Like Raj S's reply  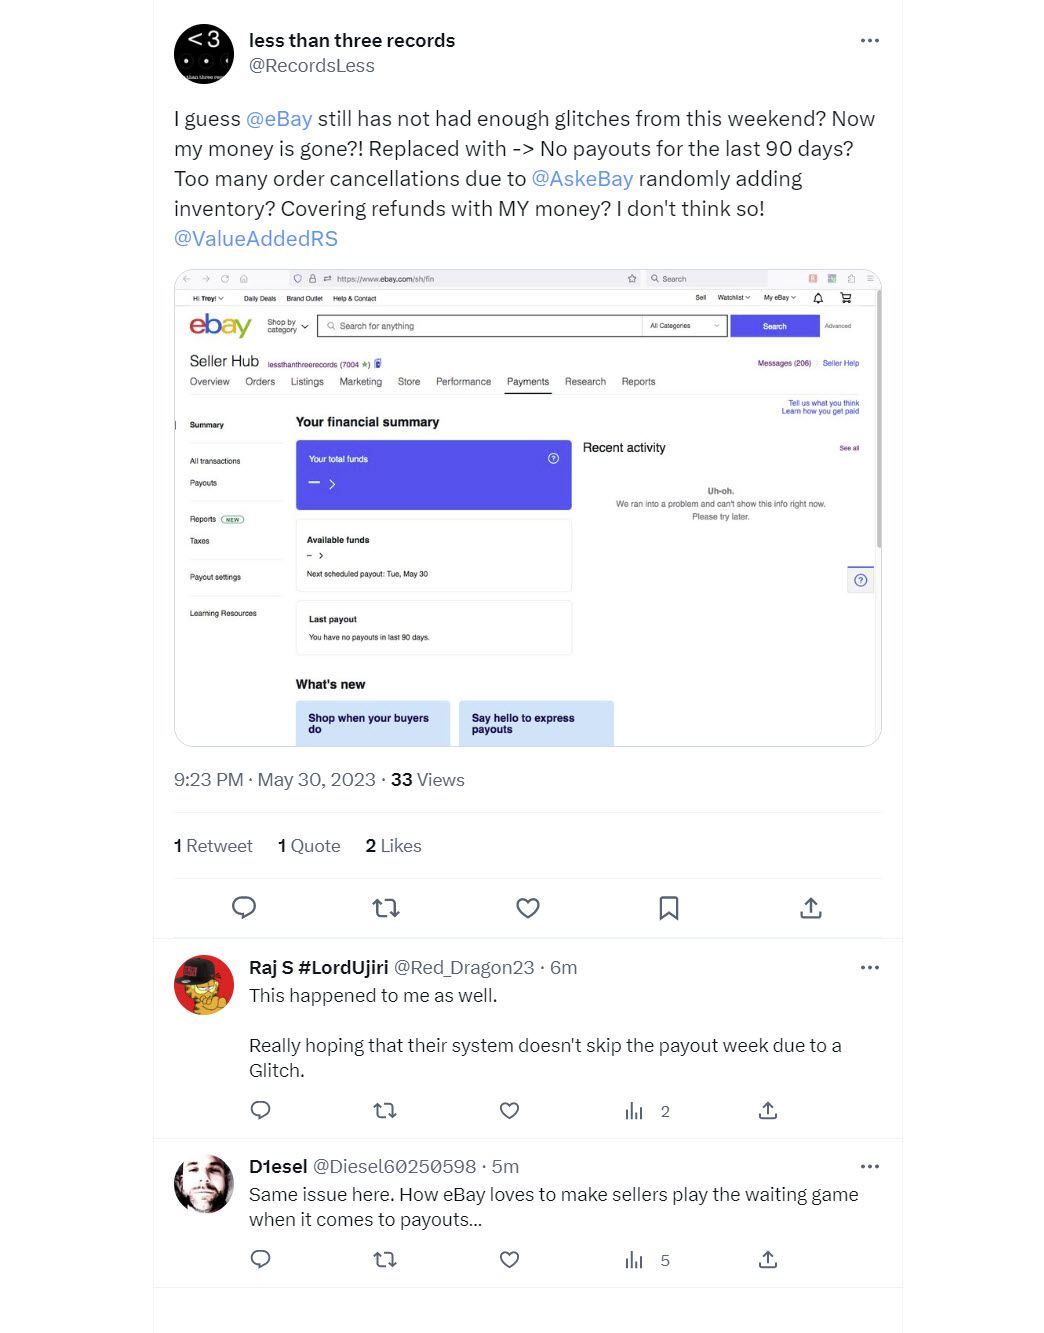509,1111
